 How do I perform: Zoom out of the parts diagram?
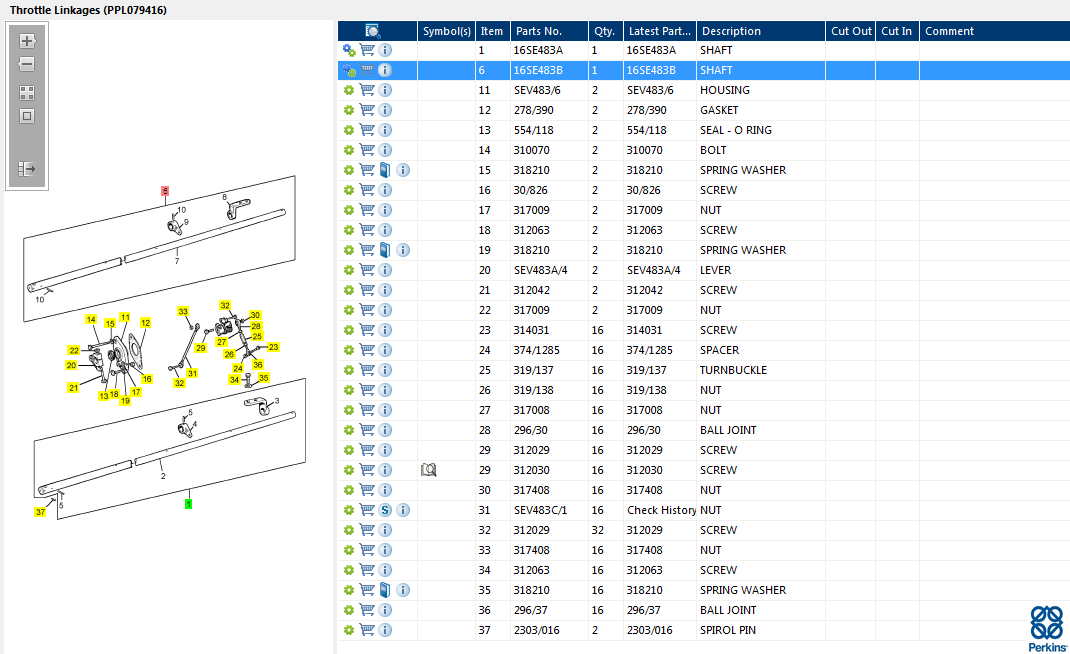tap(27, 65)
